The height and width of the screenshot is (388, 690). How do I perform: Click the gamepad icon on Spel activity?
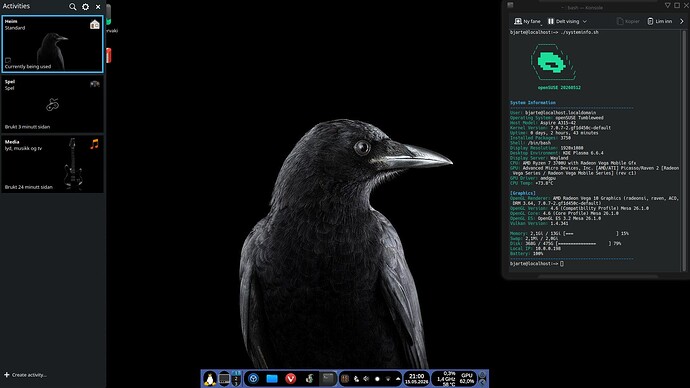click(95, 84)
